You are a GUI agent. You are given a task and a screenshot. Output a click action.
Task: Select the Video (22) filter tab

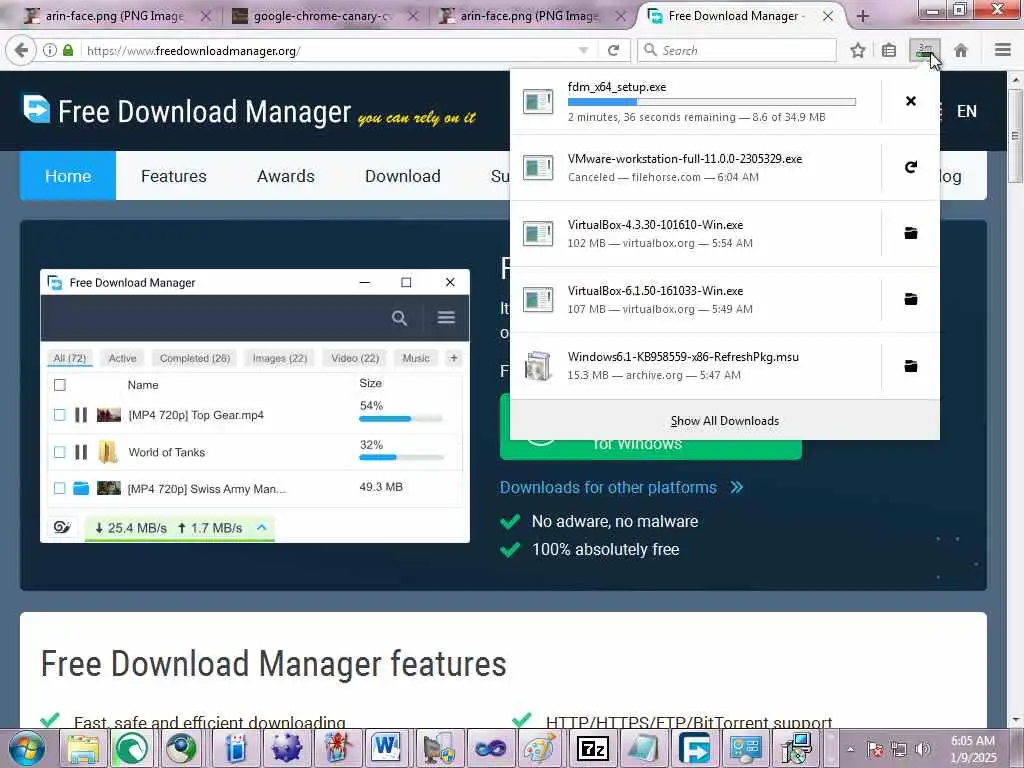pyautogui.click(x=355, y=358)
